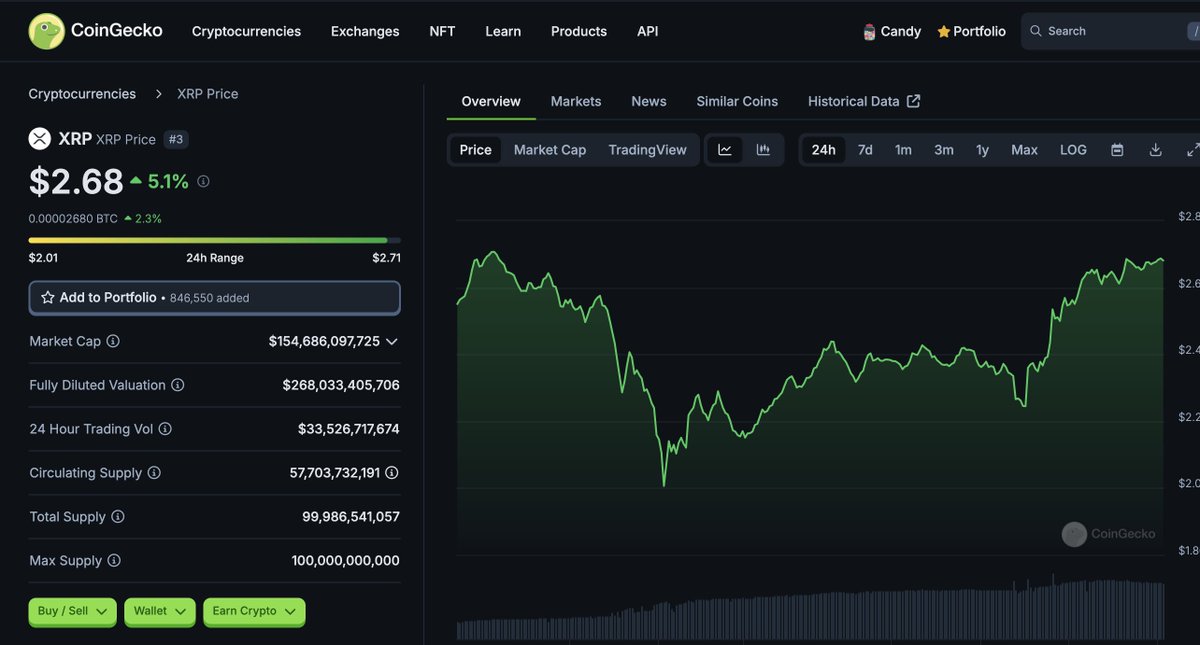Image resolution: width=1200 pixels, height=645 pixels.
Task: Open the calendar date picker on chart
Action: [1117, 149]
